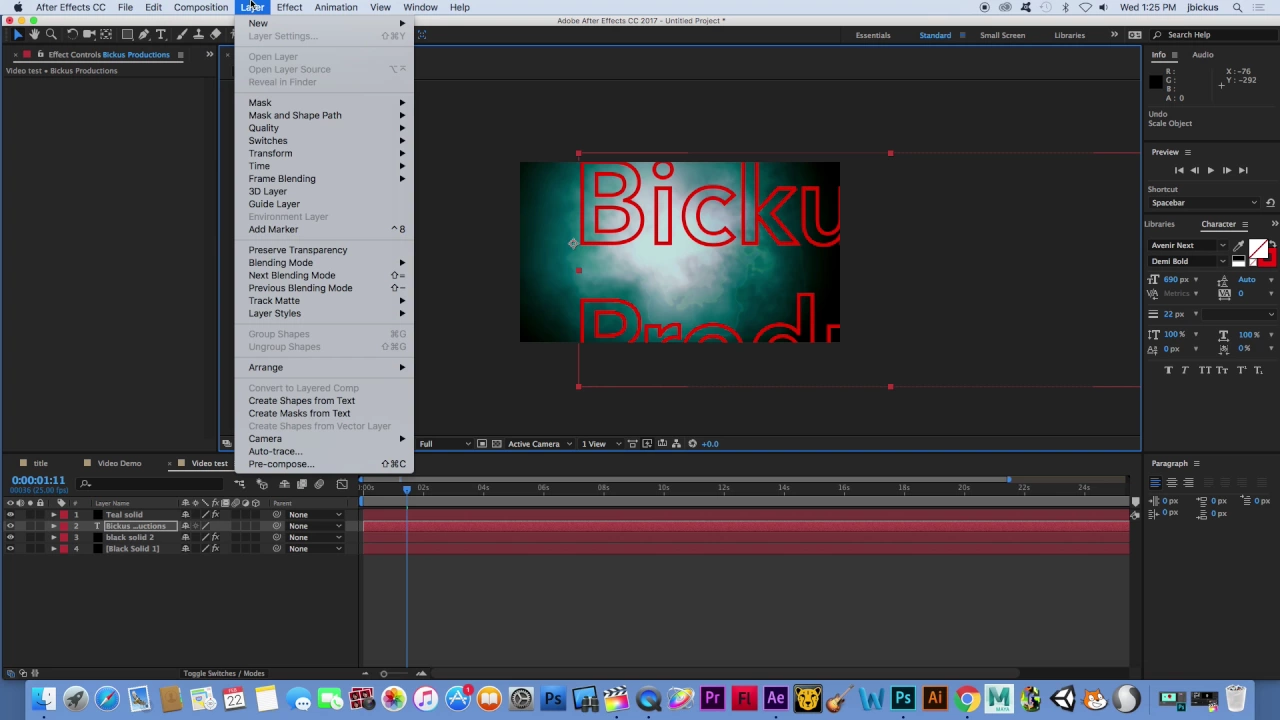The width and height of the screenshot is (1280, 720).
Task: Select the Brush tool
Action: click(181, 35)
